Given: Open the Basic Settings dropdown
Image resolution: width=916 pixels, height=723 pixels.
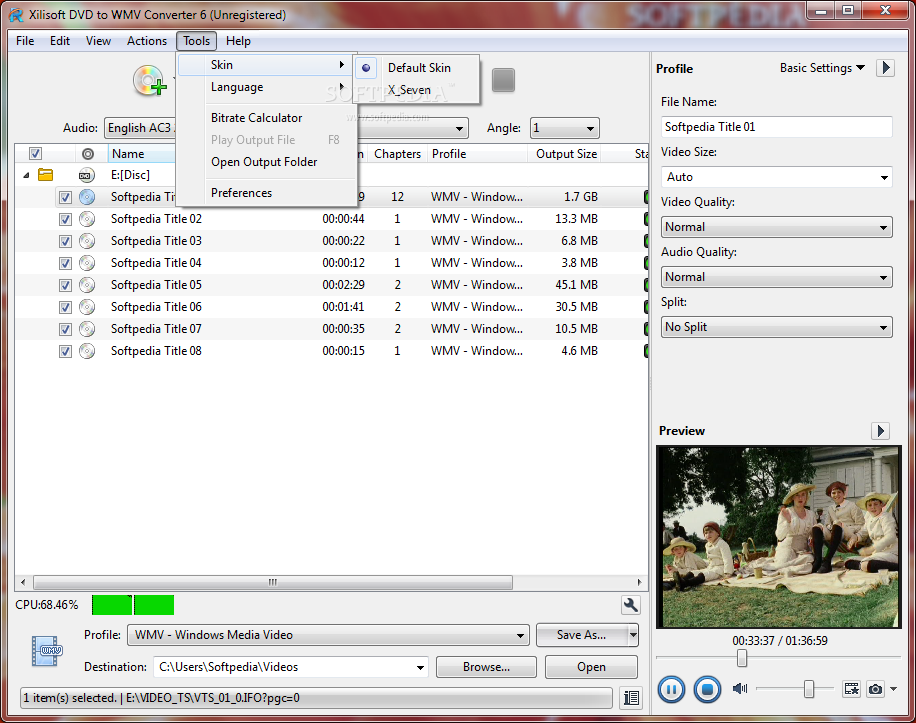Looking at the screenshot, I should 822,68.
